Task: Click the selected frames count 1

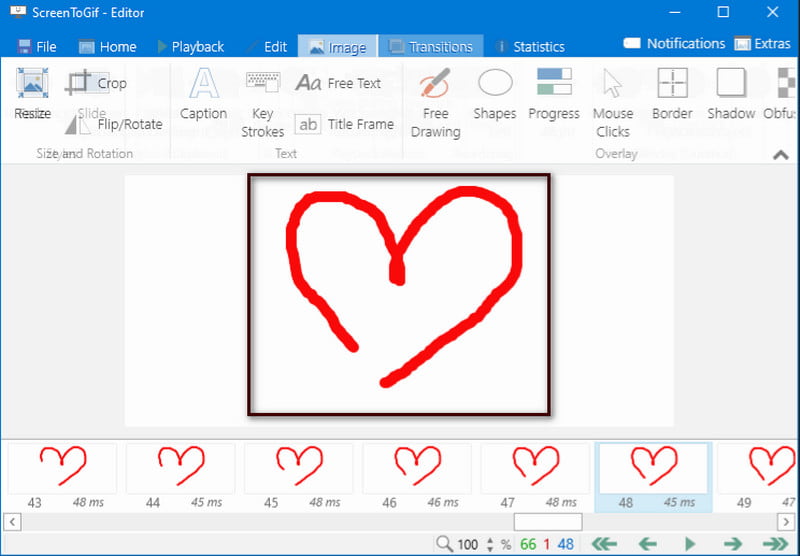Action: [546, 544]
